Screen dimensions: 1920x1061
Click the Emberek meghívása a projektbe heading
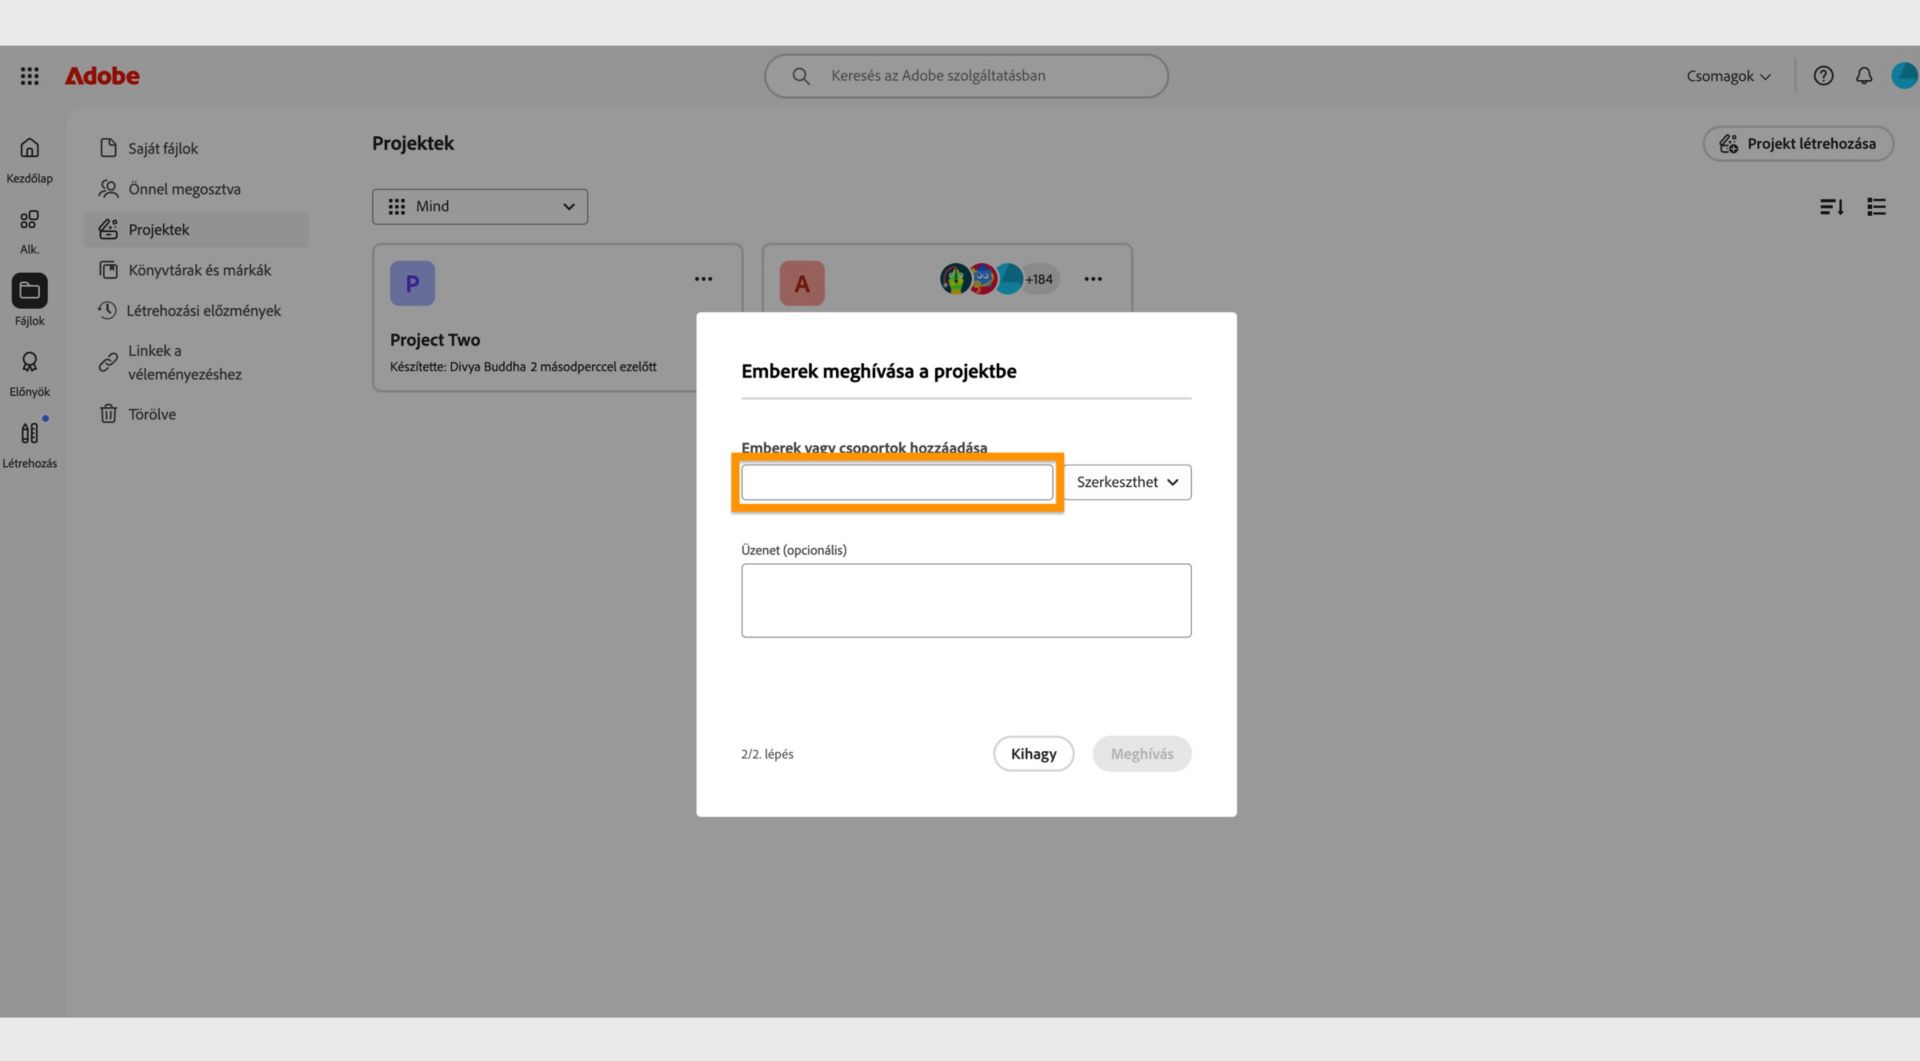point(879,371)
